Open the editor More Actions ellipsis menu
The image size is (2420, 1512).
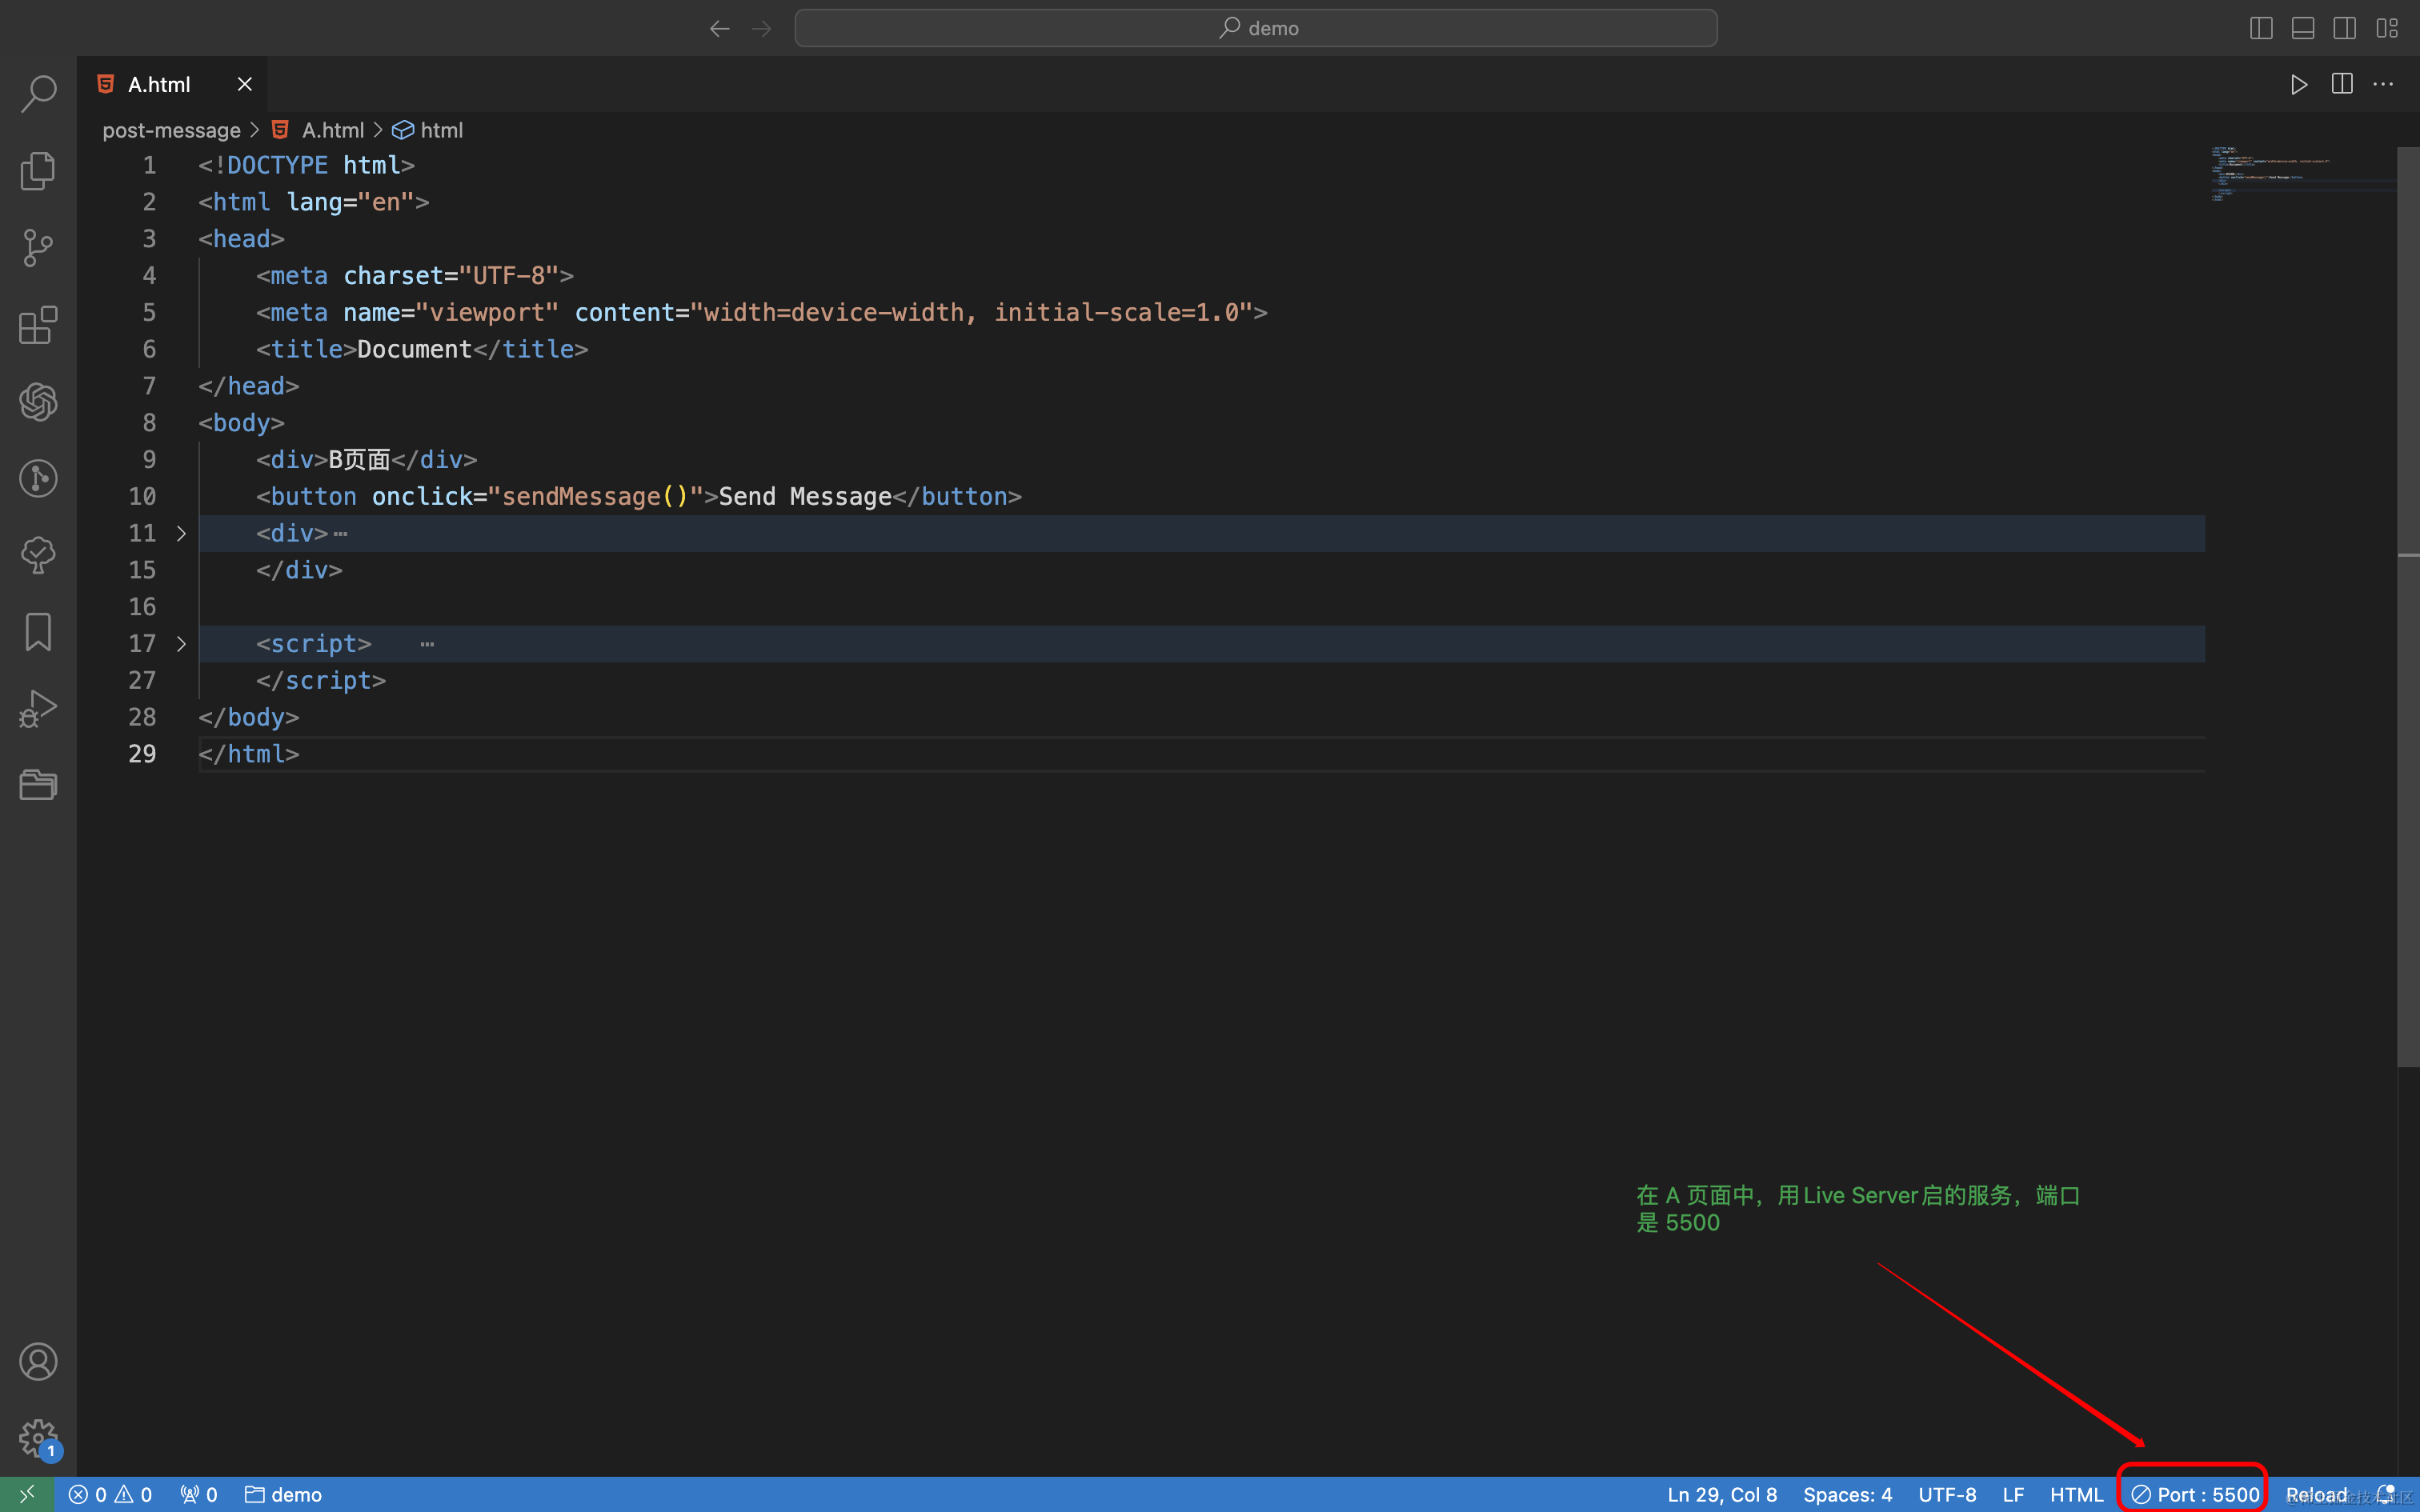[x=2384, y=84]
